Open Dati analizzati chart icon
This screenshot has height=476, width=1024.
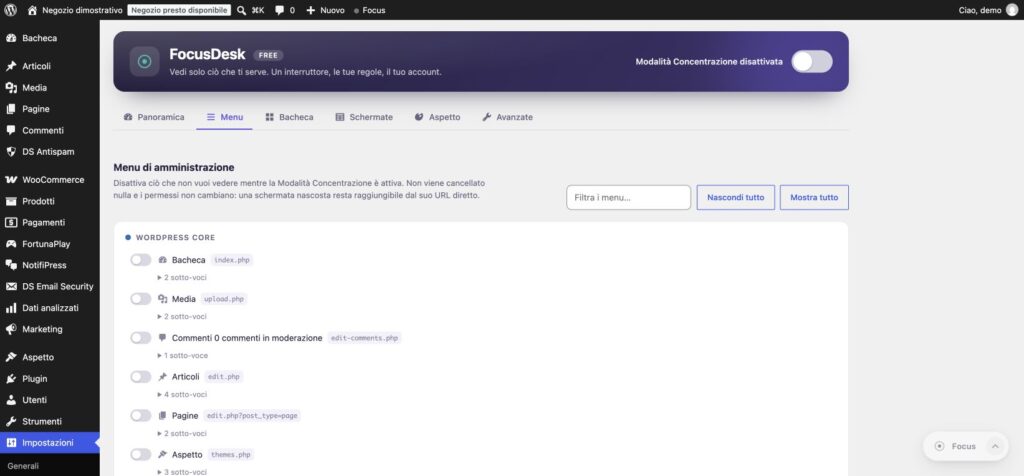pos(10,308)
